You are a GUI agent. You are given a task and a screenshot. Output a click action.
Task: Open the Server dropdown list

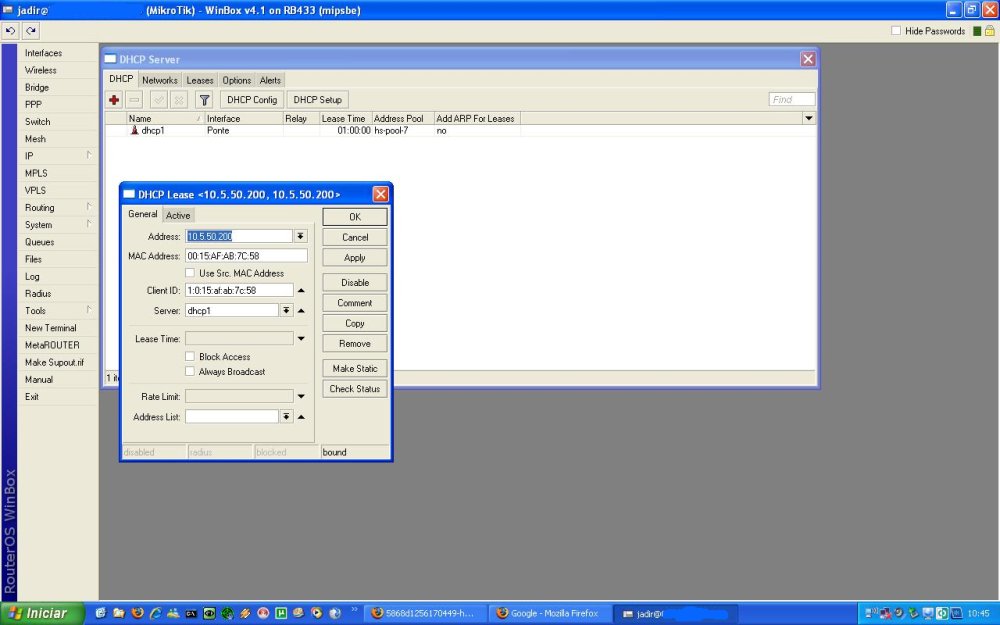(286, 310)
